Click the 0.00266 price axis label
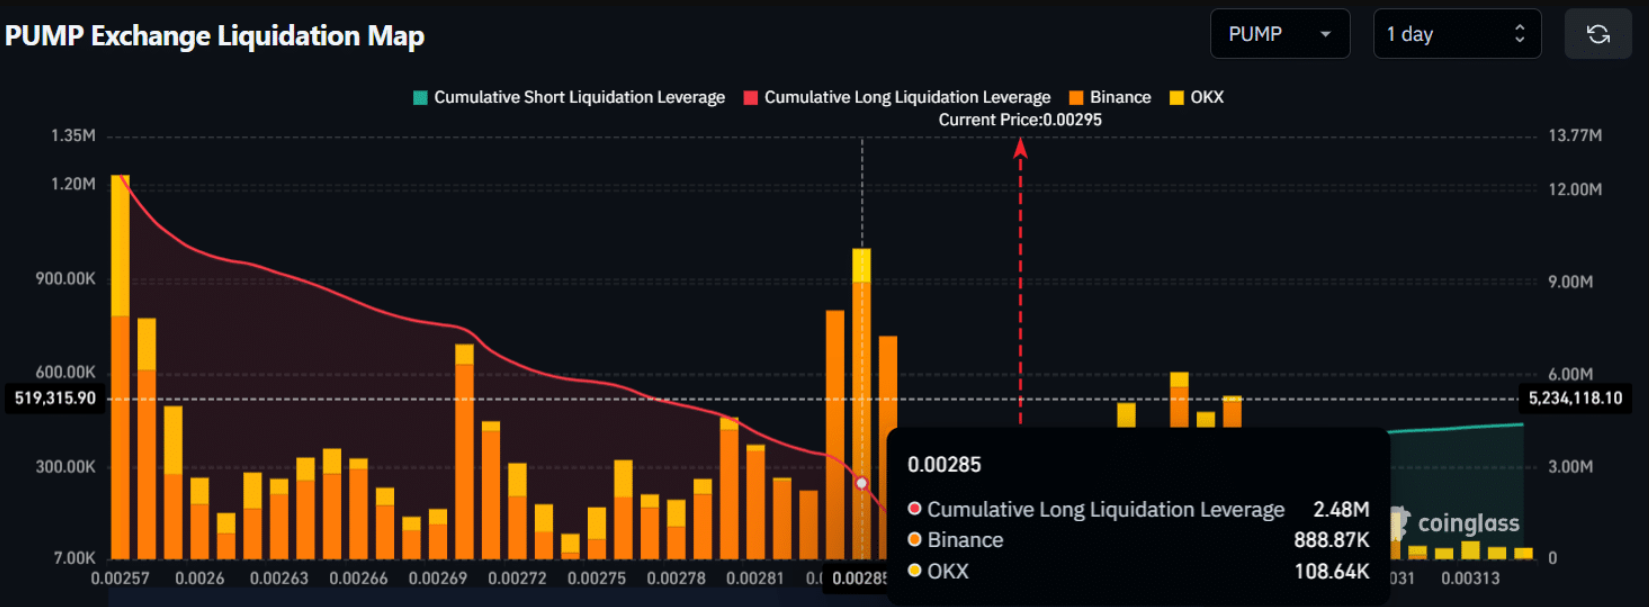The height and width of the screenshot is (607, 1649). point(358,578)
